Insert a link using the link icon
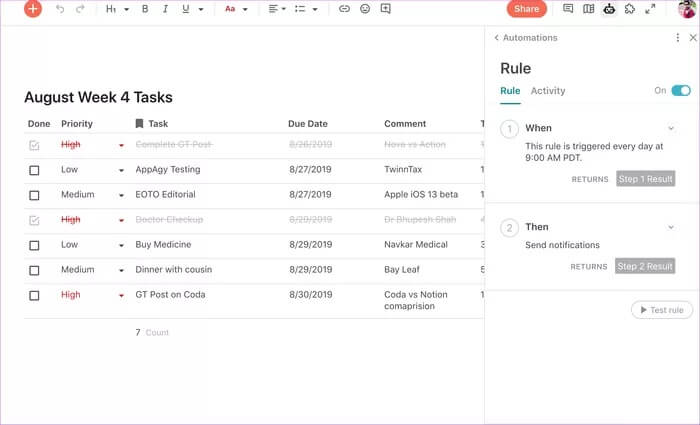 tap(344, 9)
